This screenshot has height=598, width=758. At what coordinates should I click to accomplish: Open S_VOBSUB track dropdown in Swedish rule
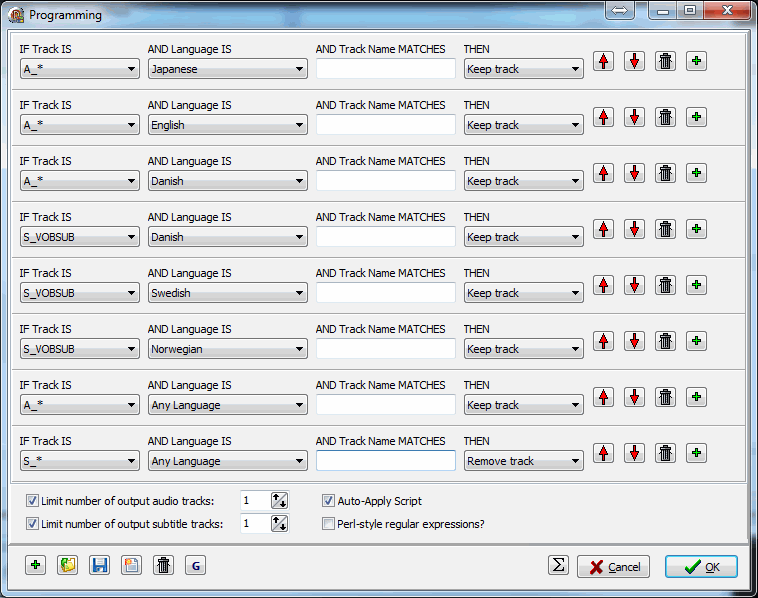80,293
